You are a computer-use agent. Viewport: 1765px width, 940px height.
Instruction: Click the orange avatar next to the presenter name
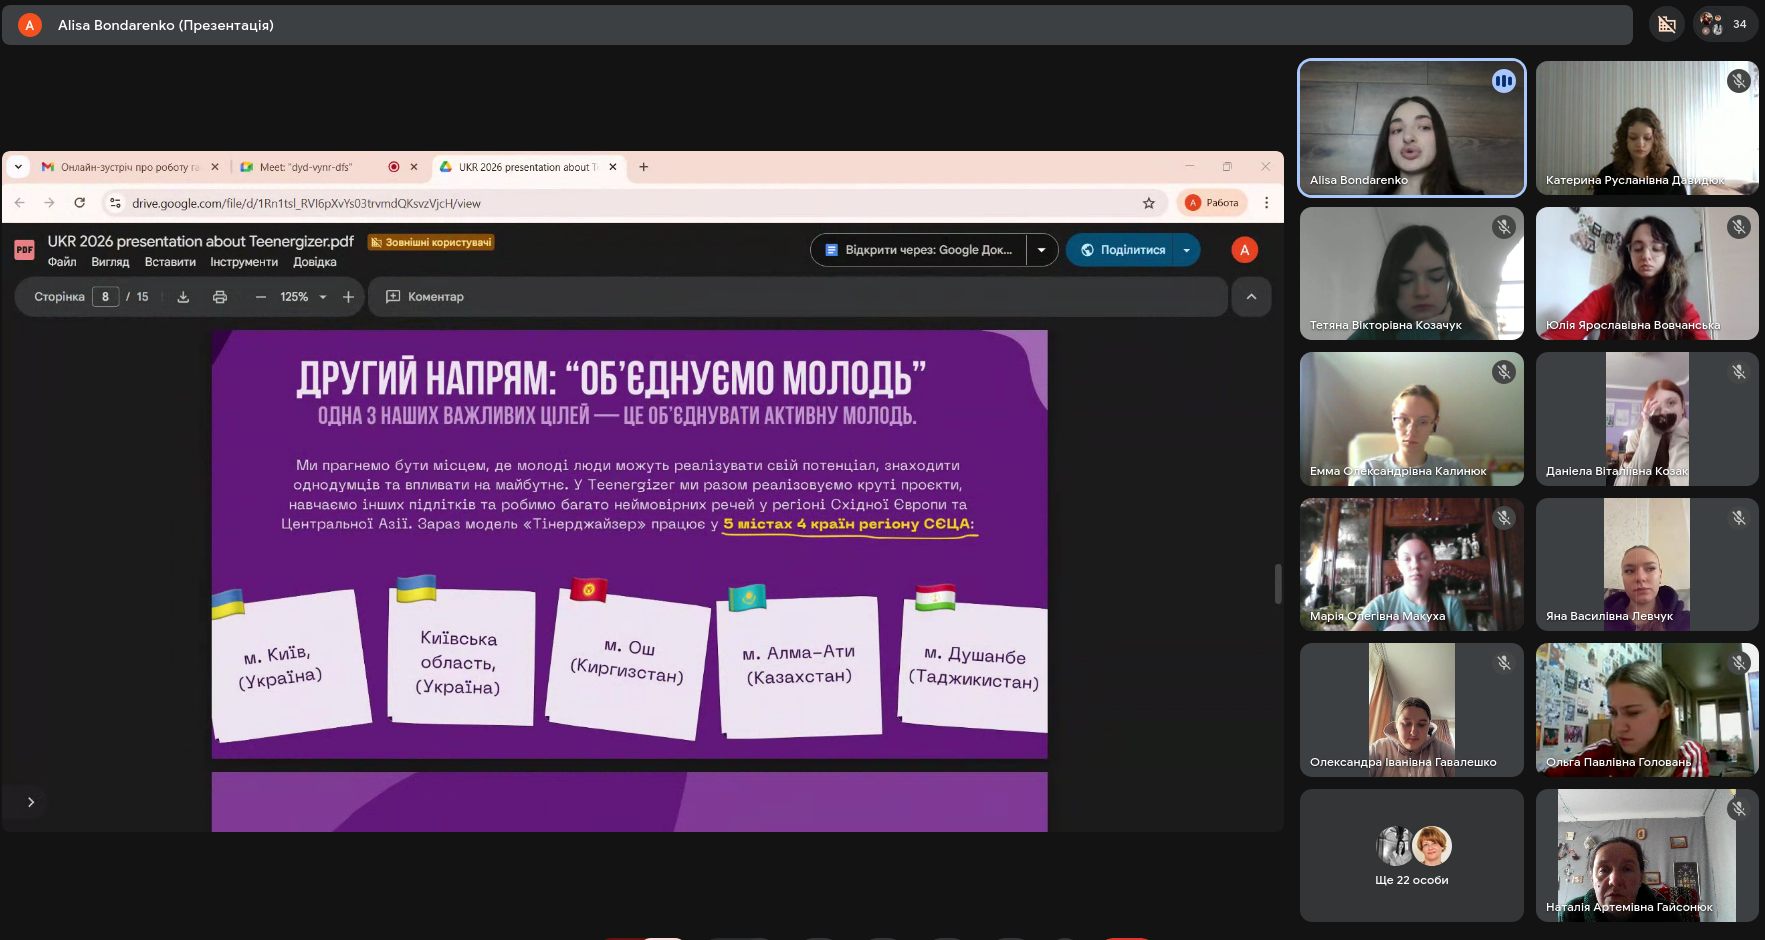click(30, 25)
